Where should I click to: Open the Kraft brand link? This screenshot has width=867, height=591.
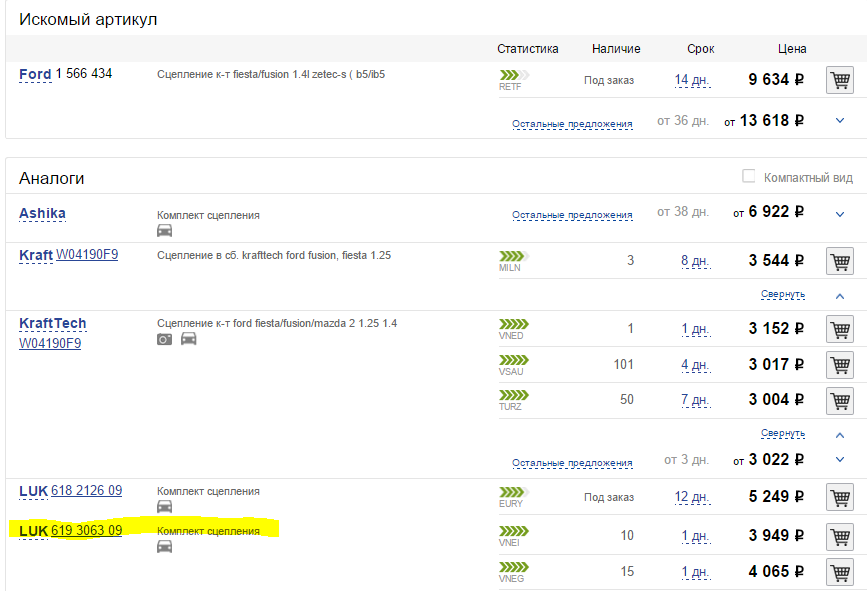36,255
